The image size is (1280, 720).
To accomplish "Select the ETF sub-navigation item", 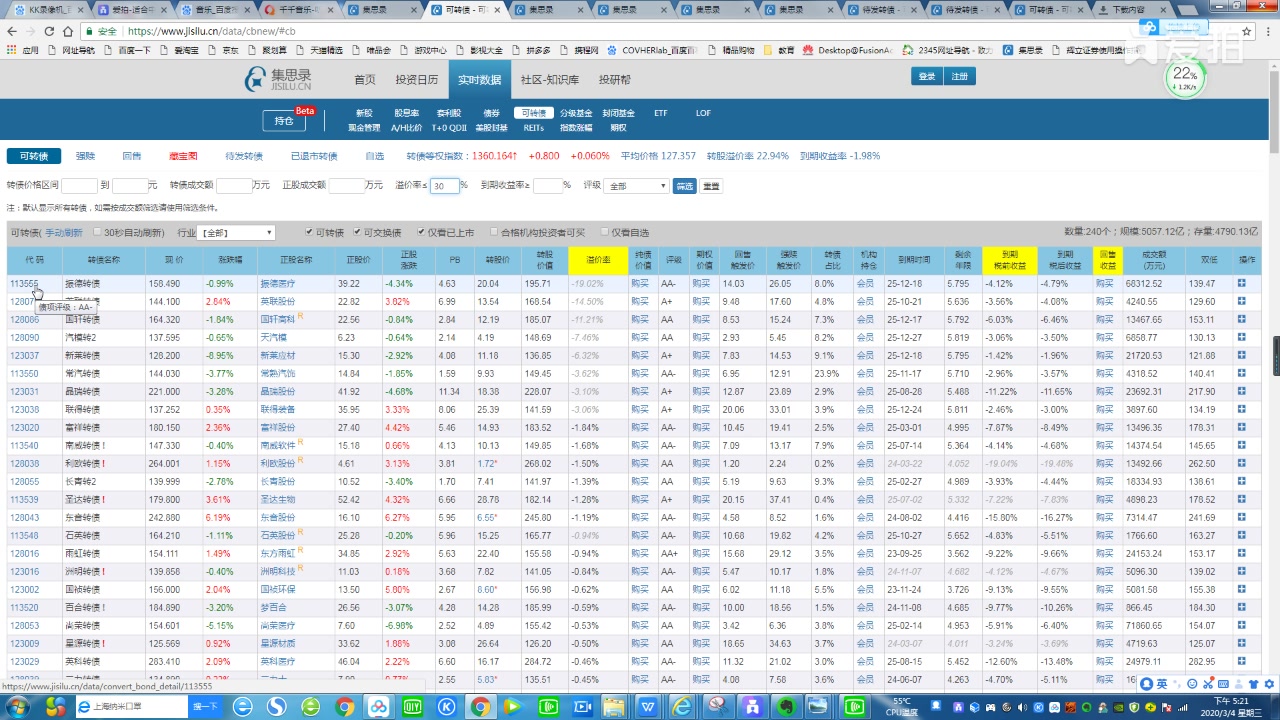I will [x=660, y=113].
